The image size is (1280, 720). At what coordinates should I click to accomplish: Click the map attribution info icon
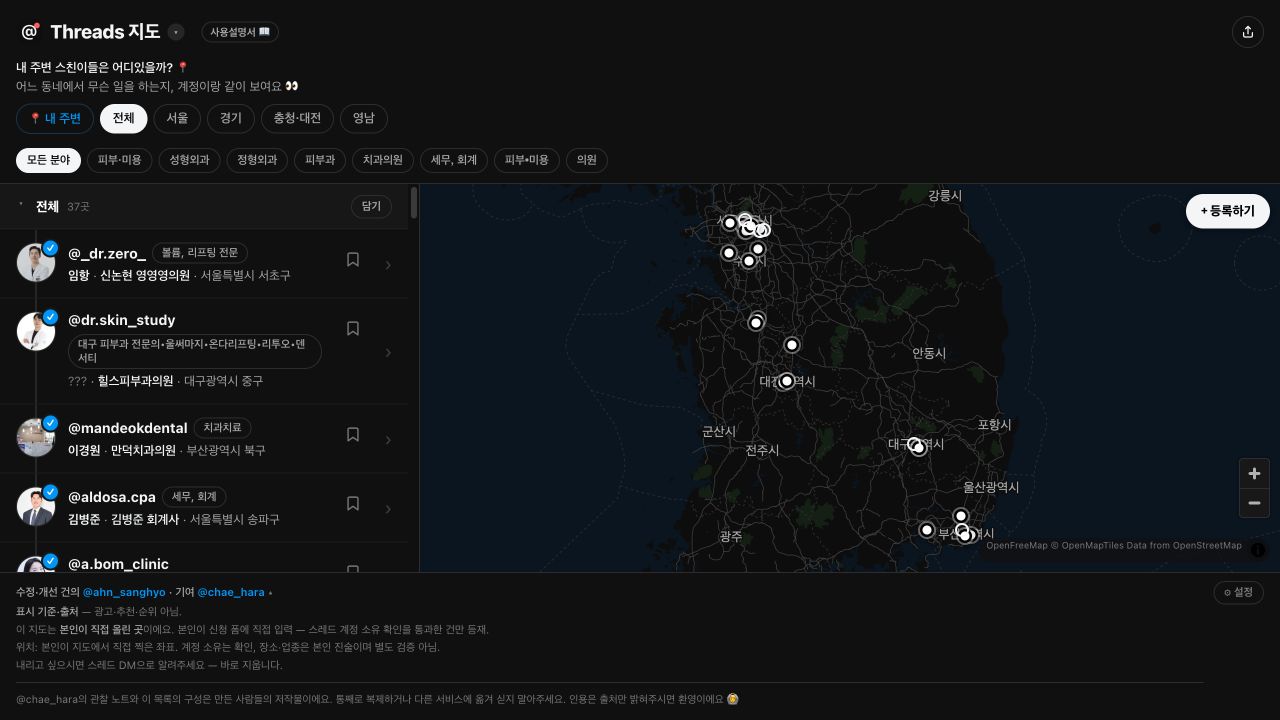click(1258, 550)
